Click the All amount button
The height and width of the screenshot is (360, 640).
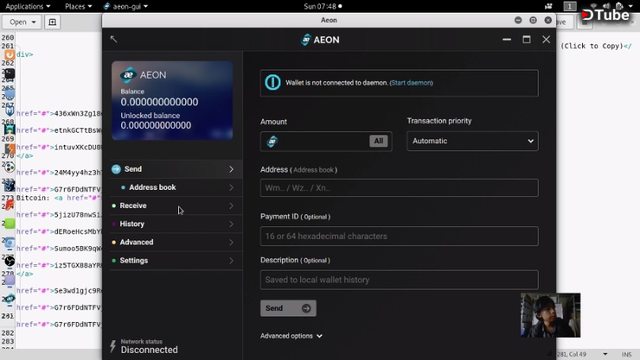[378, 141]
